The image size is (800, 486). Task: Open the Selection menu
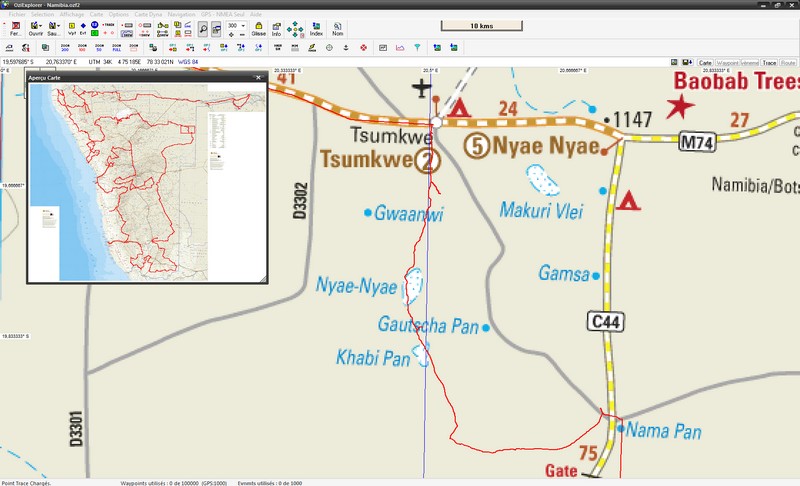point(42,14)
